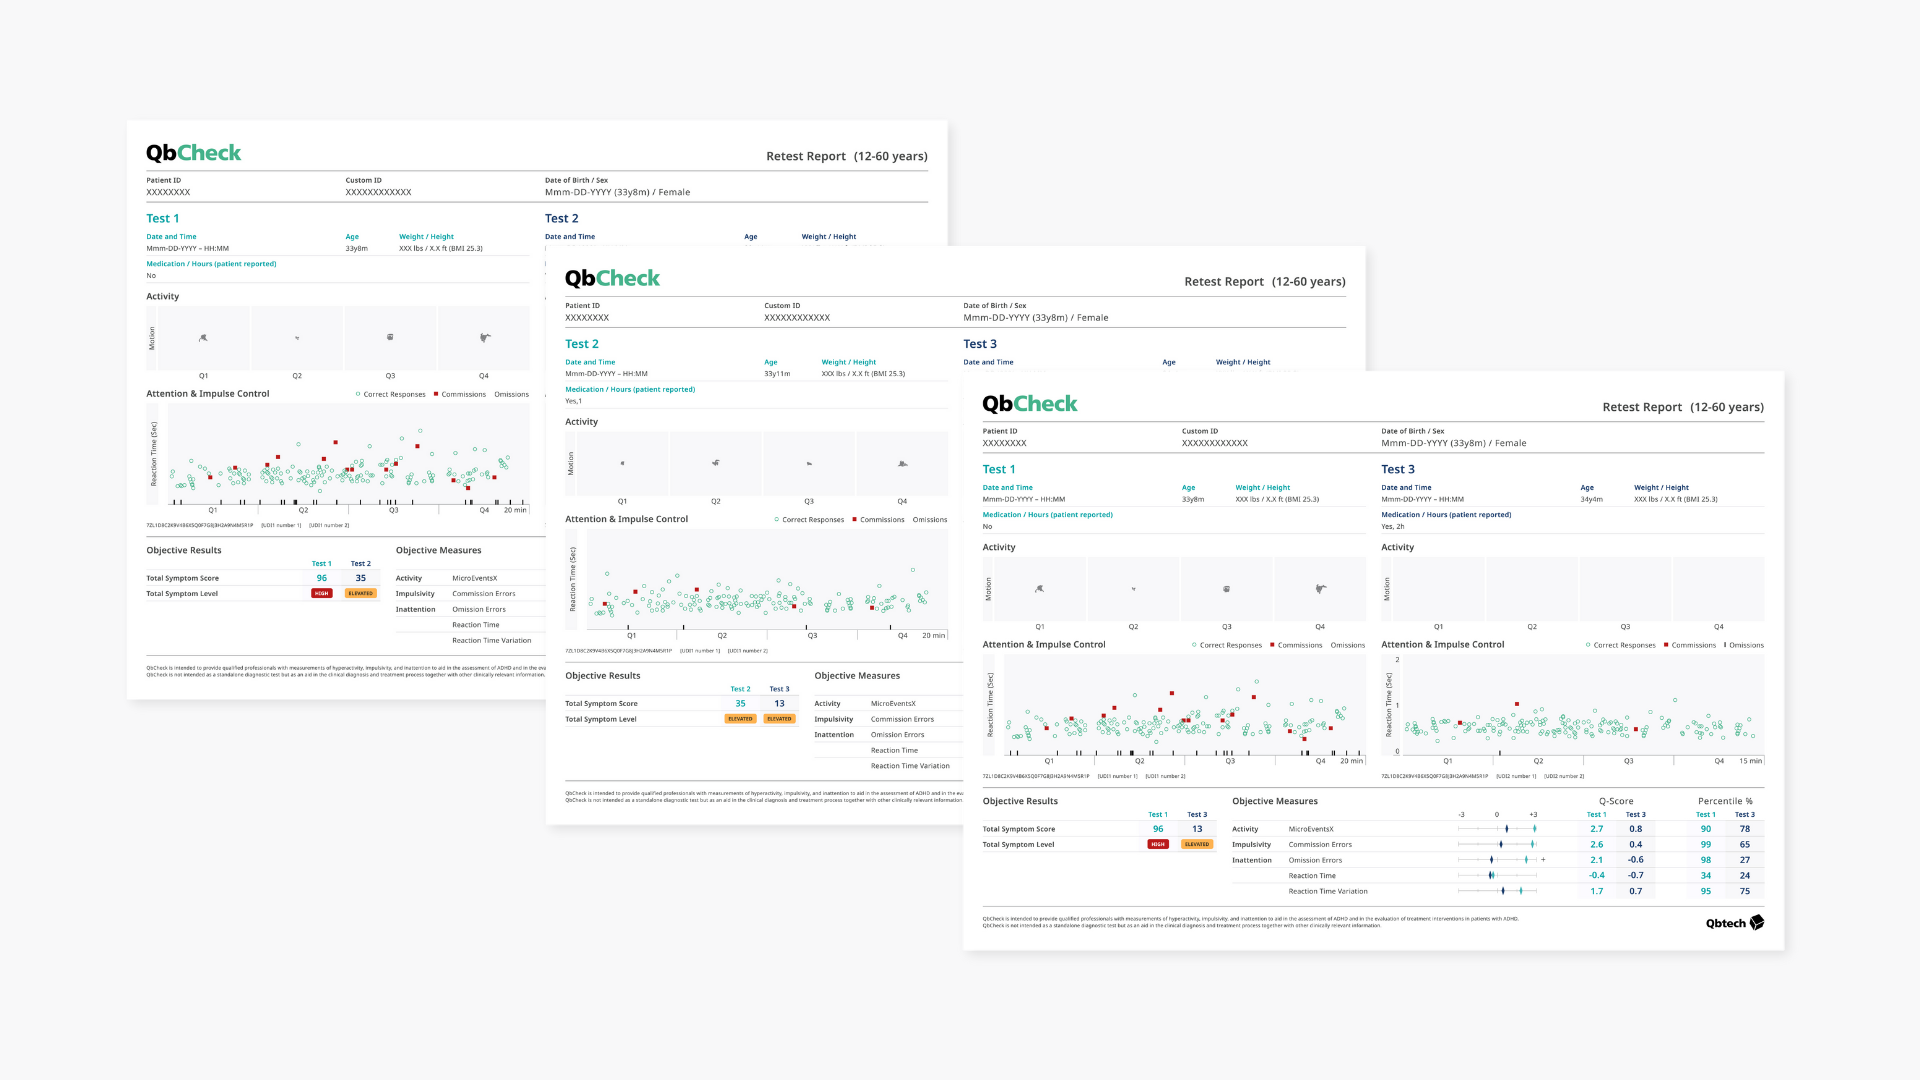Click the Omissions legend marker icon
Image resolution: width=1920 pixels, height=1080 pixels.
click(x=1727, y=645)
